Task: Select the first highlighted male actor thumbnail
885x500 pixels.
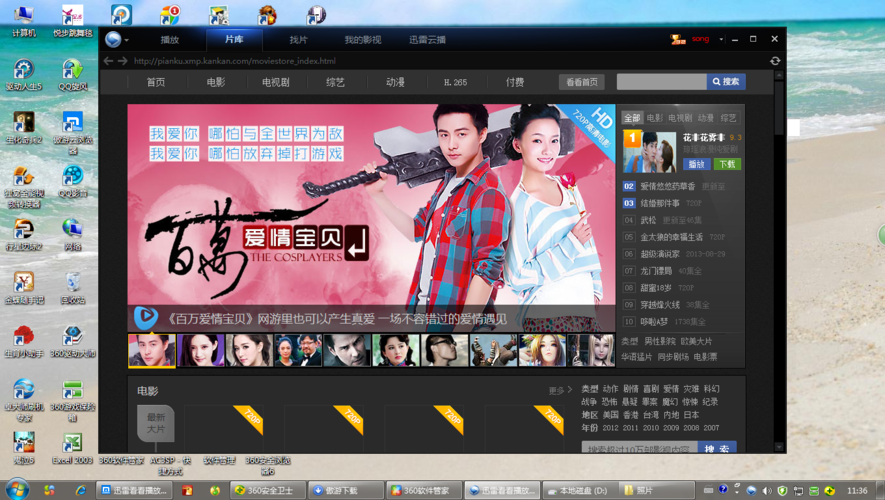Action: 152,350
